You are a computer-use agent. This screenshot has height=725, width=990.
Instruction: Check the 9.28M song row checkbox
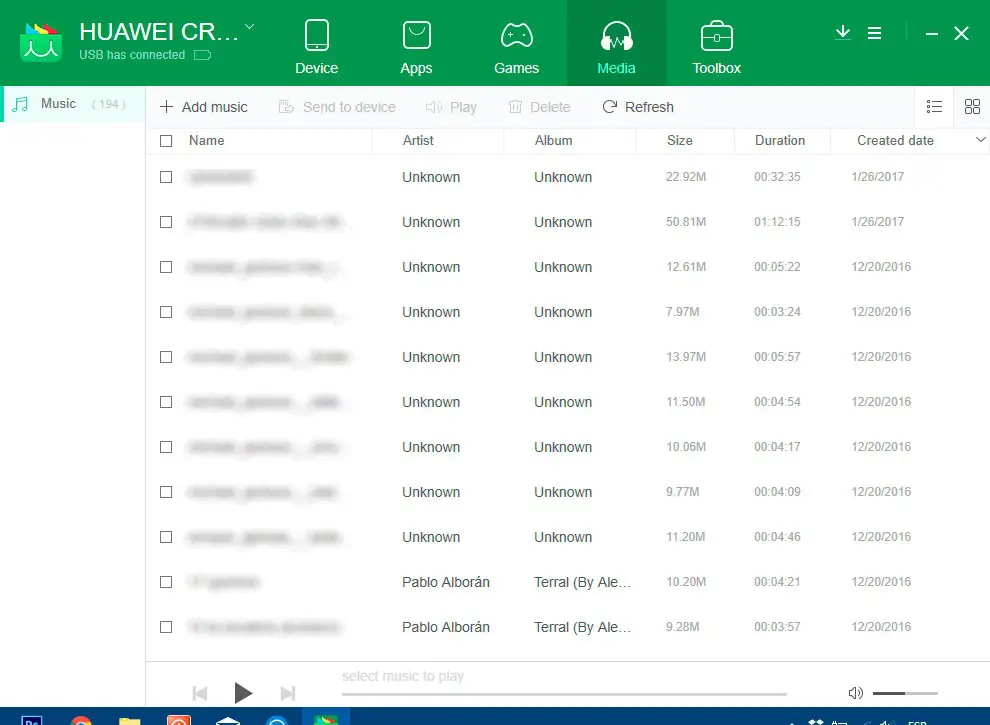166,627
